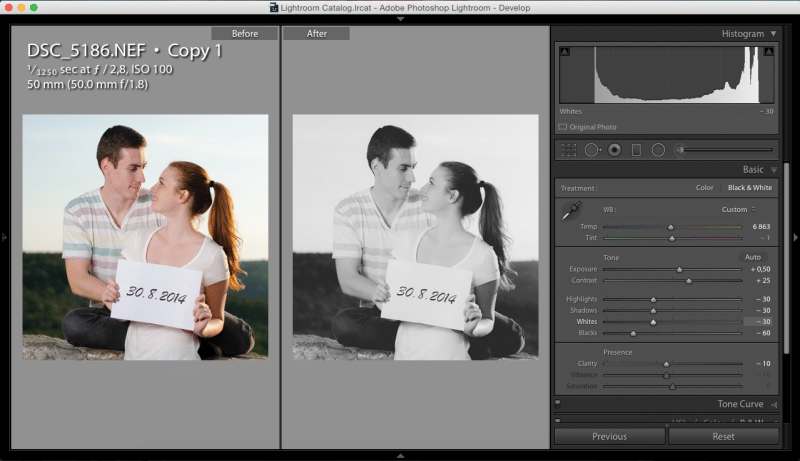Screen dimensions: 800x461
Task: Toggle the Tone Curve panel switch
Action: coord(558,404)
